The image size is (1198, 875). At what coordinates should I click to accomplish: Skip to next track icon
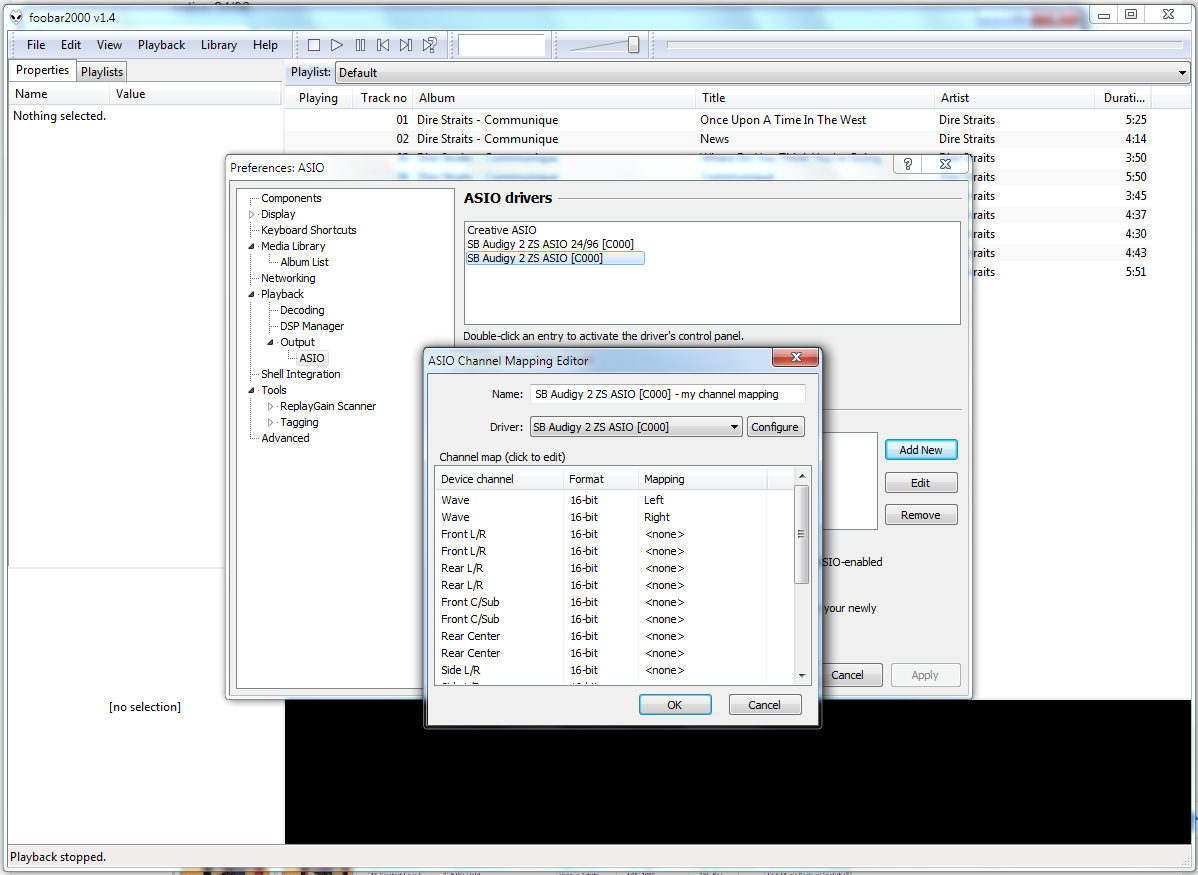pyautogui.click(x=406, y=45)
